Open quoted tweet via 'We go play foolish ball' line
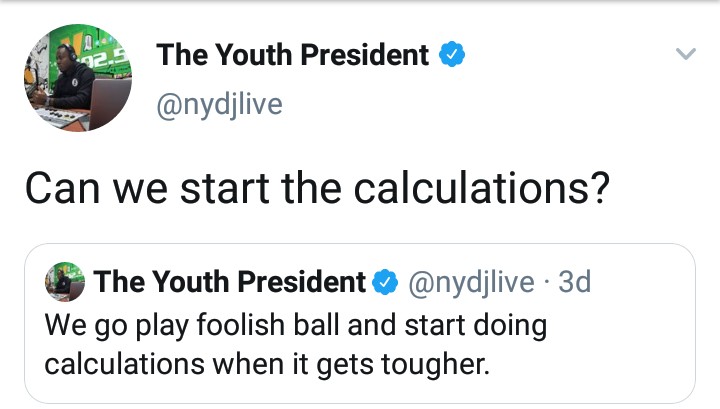The image size is (720, 409). pyautogui.click(x=296, y=326)
